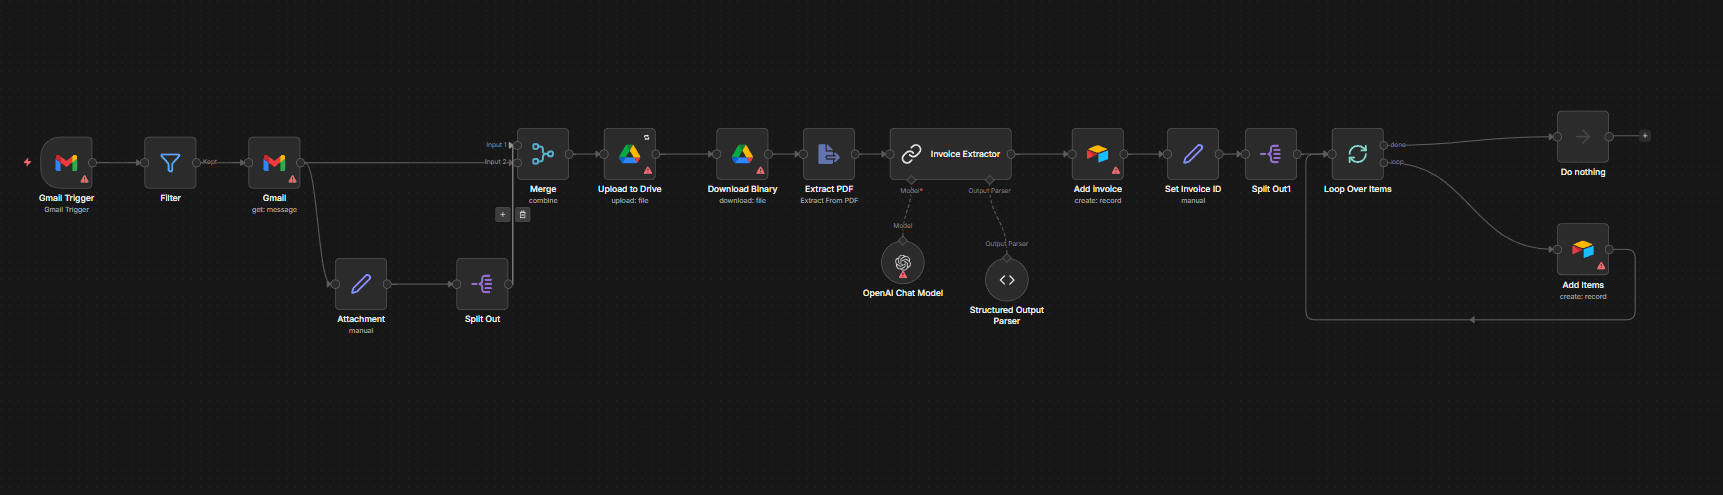Image resolution: width=1723 pixels, height=495 pixels.
Task: Add a node after Do nothing
Action: tap(1645, 136)
